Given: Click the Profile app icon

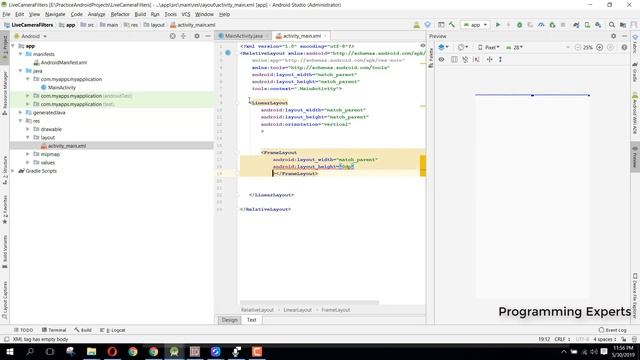Looking at the screenshot, I should (541, 25).
